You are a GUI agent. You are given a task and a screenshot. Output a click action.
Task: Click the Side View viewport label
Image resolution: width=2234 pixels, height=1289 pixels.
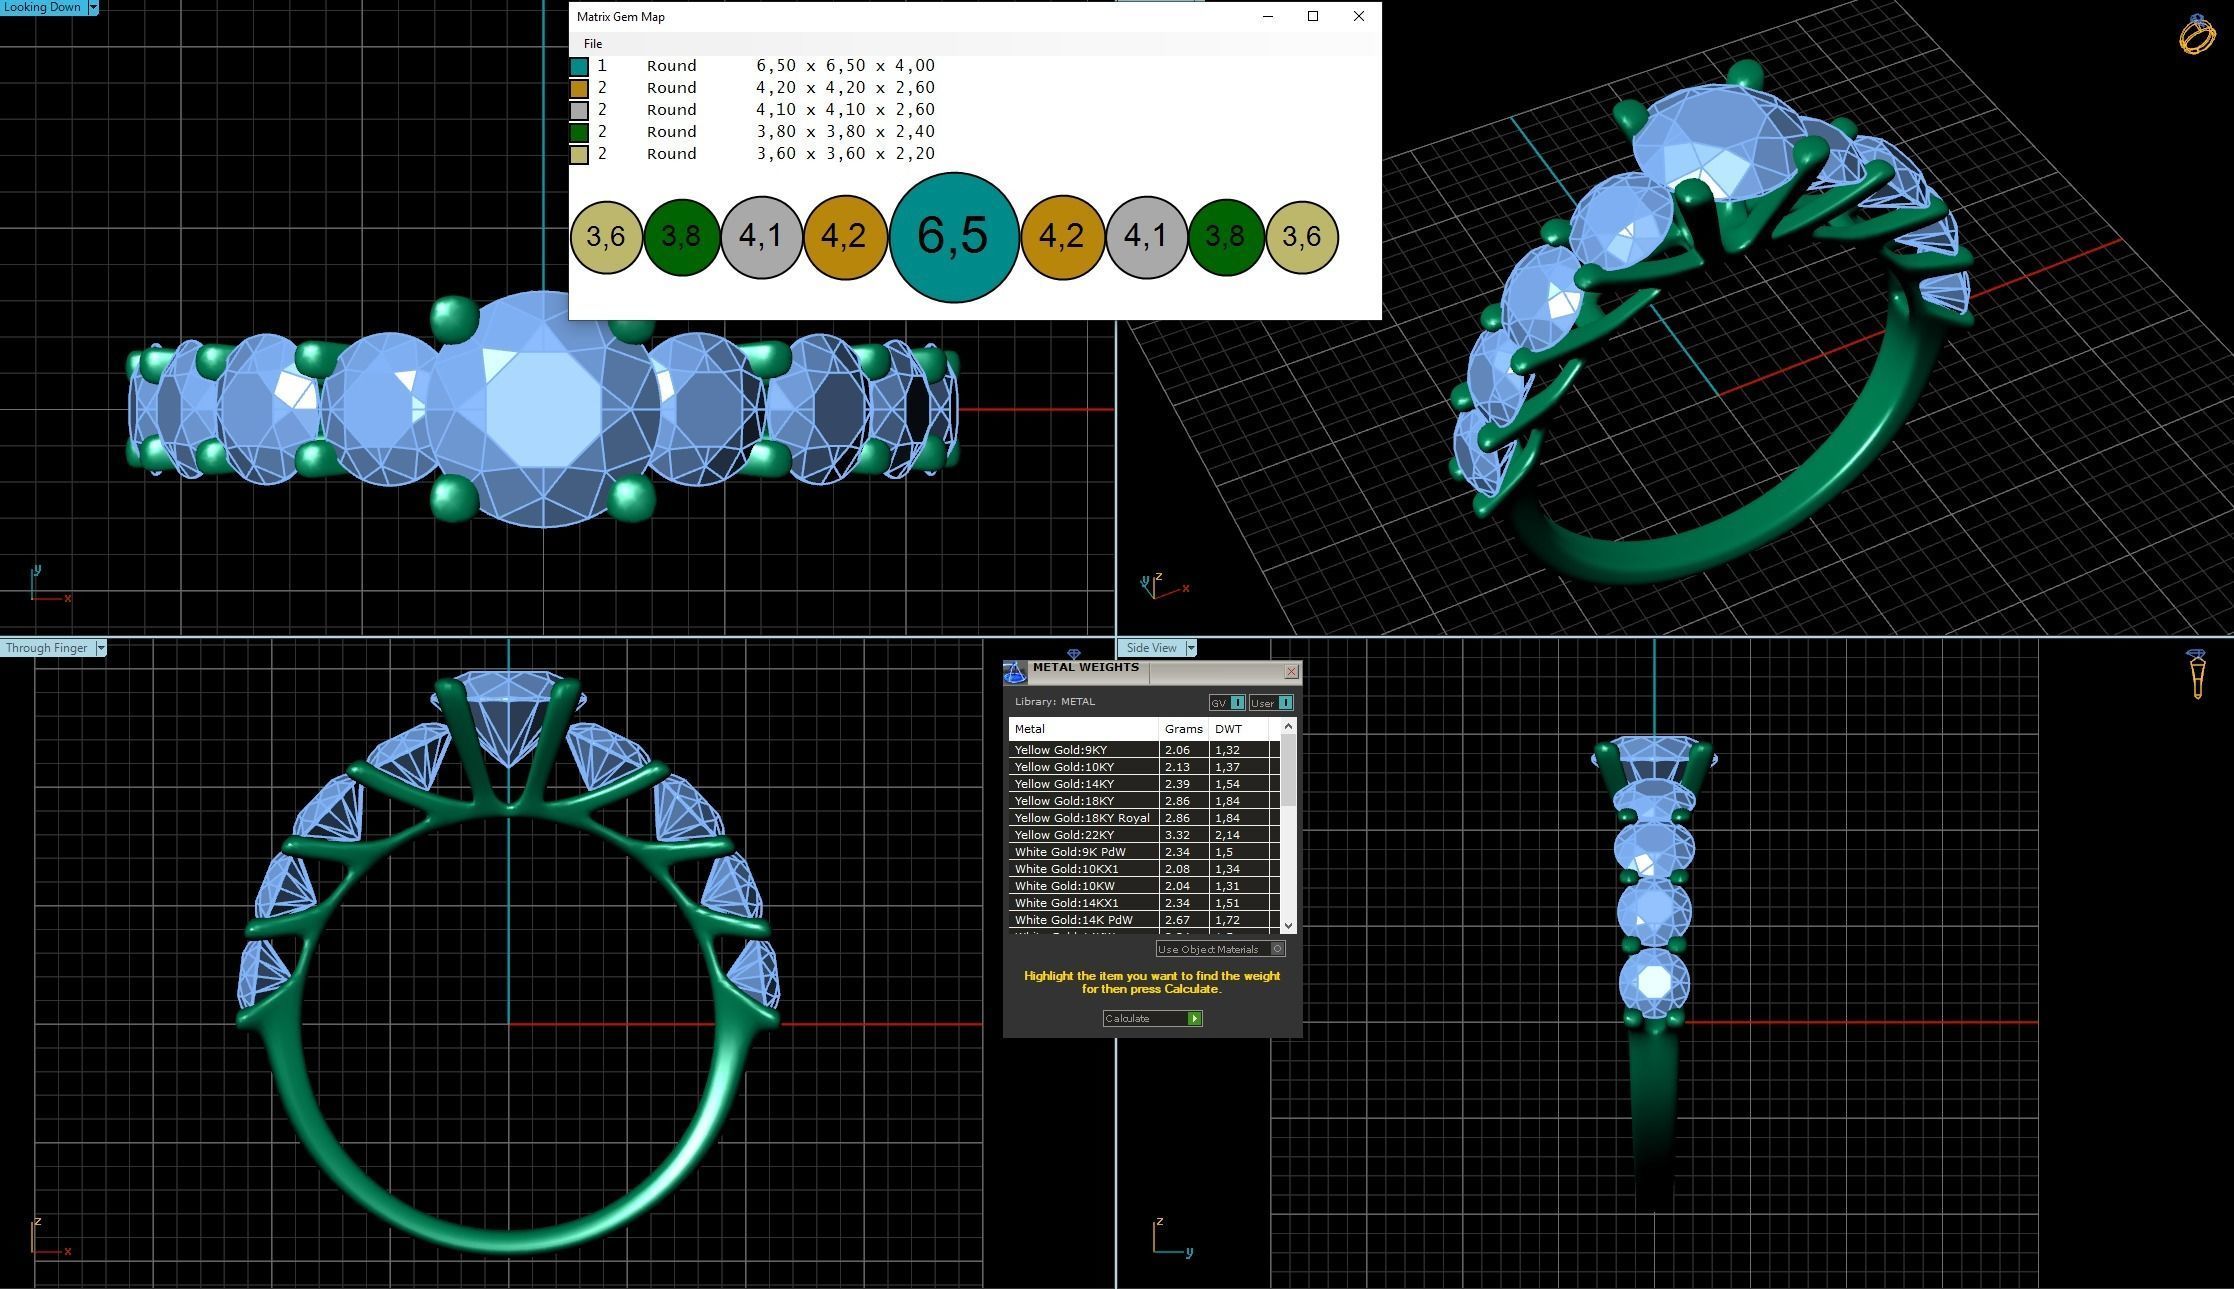(1151, 648)
